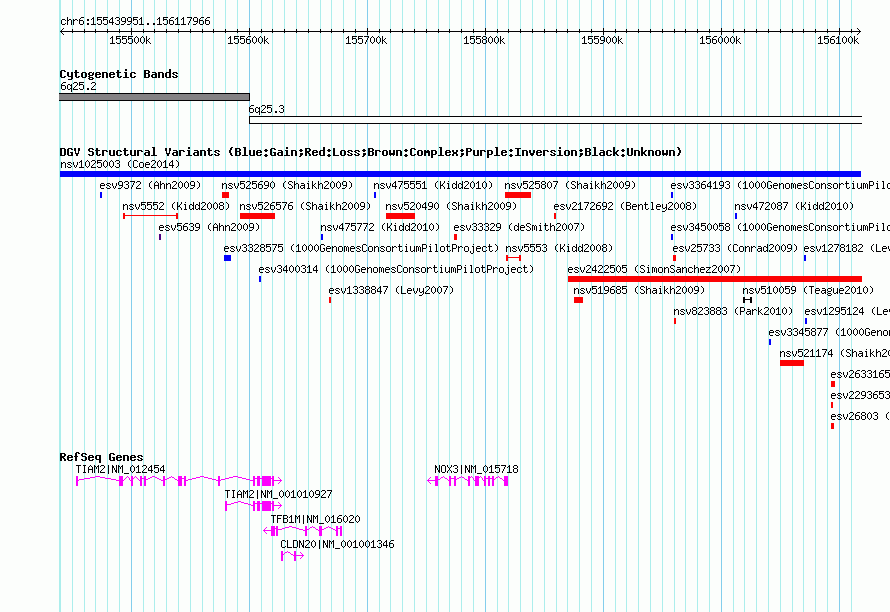Select esv3400314 variant label

pos(396,269)
